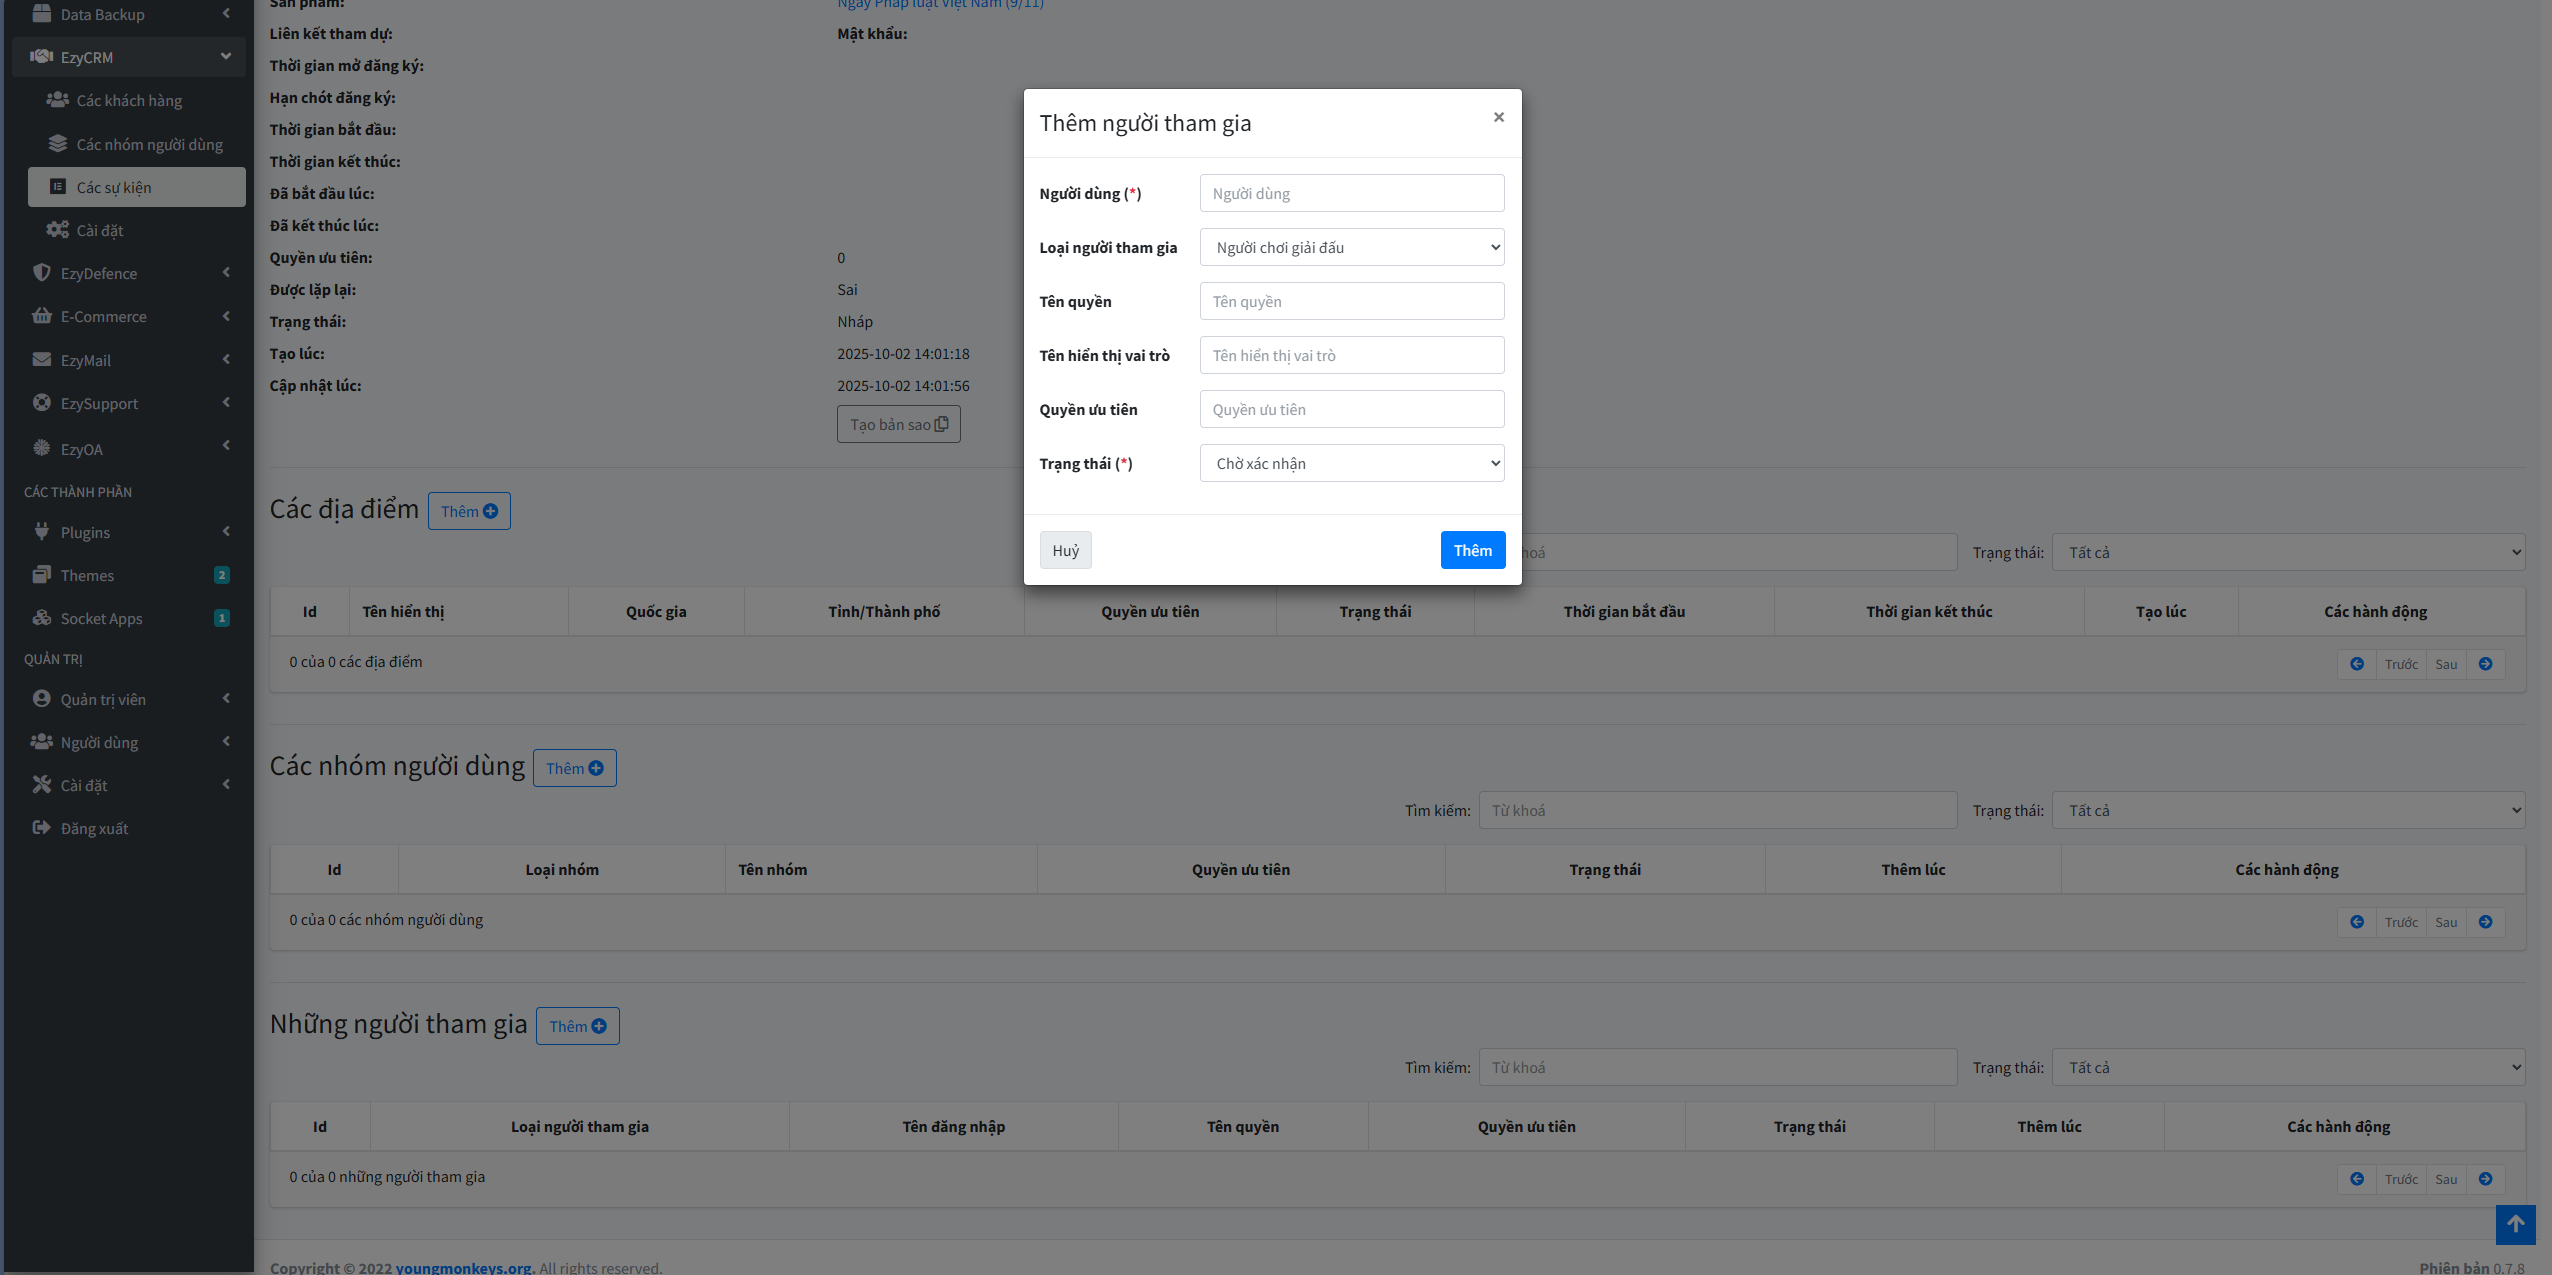Open Các nhóm người dùng menu item
The image size is (2552, 1275).
pyautogui.click(x=149, y=145)
